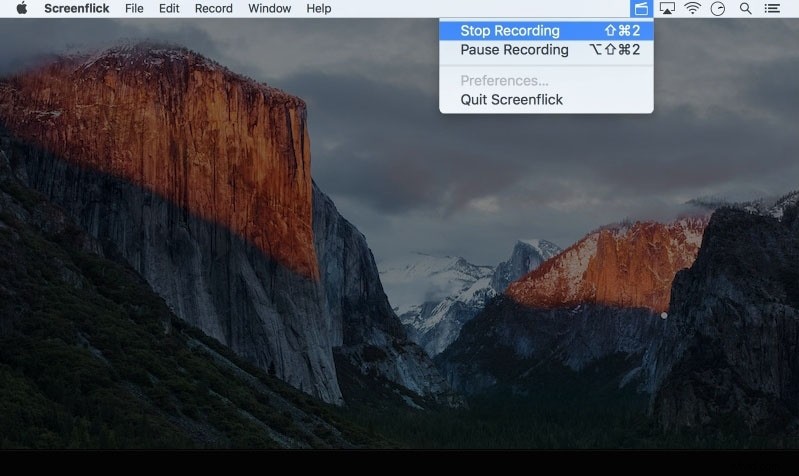The height and width of the screenshot is (476, 799).
Task: Choose Quit Screenflick from the menu
Action: [546, 99]
